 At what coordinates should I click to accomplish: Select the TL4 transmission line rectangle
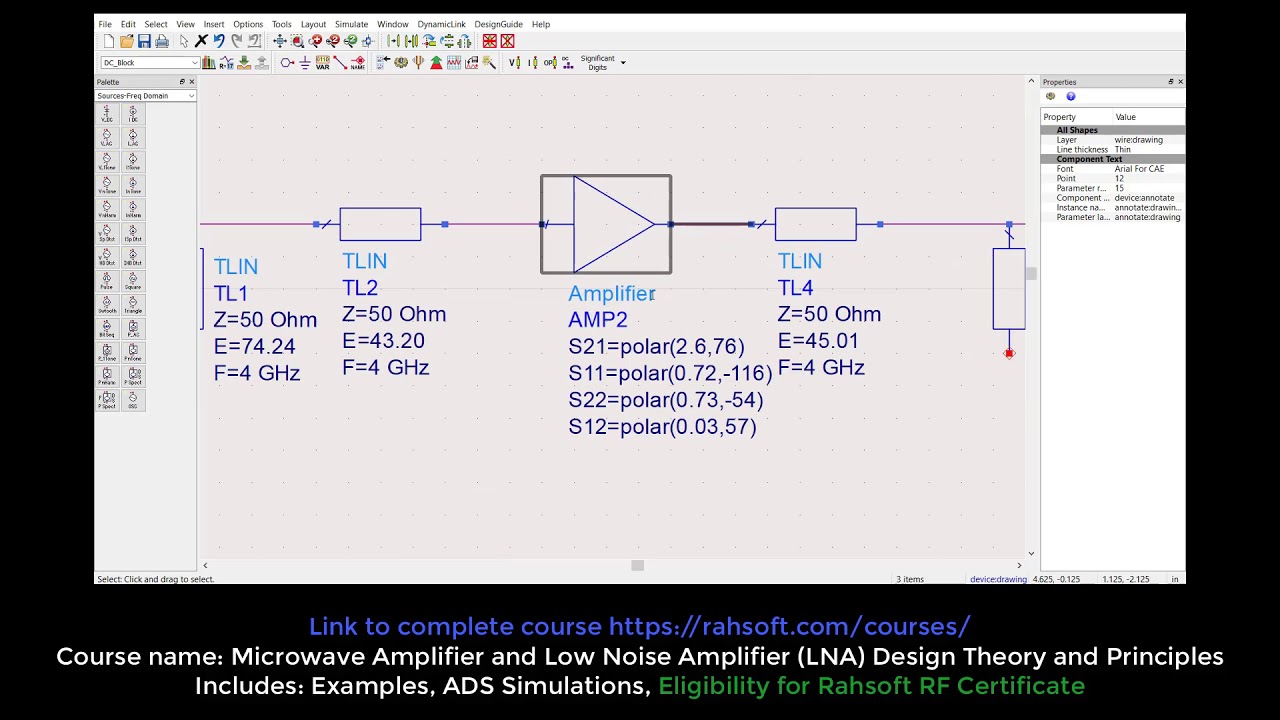click(x=816, y=224)
